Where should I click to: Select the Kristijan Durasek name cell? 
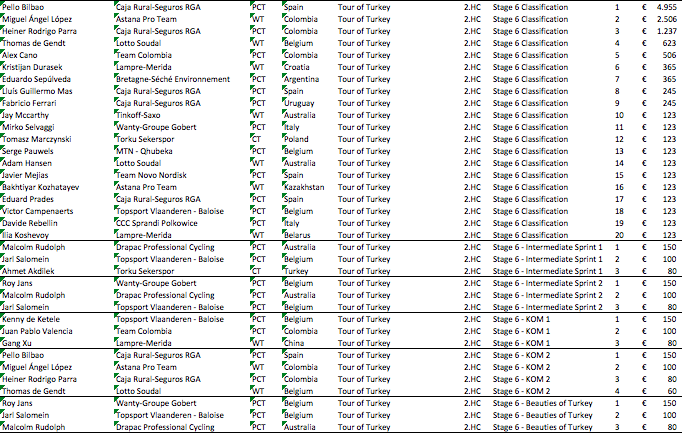(x=32, y=67)
